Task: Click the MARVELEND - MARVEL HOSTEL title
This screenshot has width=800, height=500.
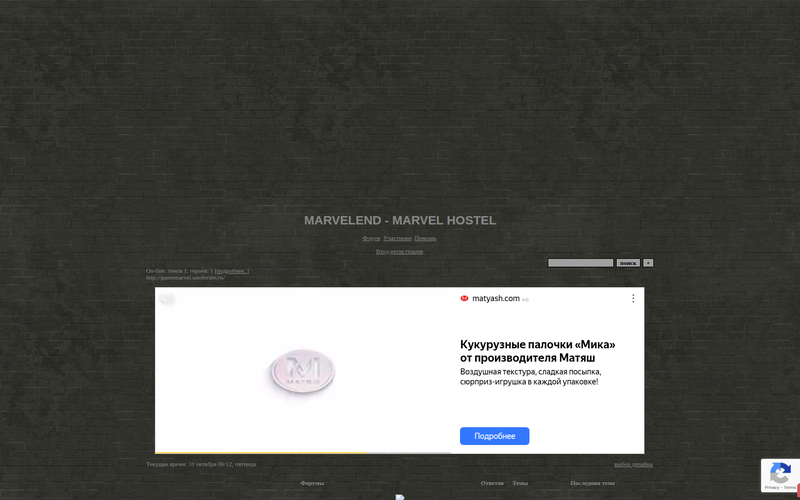Action: coord(399,220)
